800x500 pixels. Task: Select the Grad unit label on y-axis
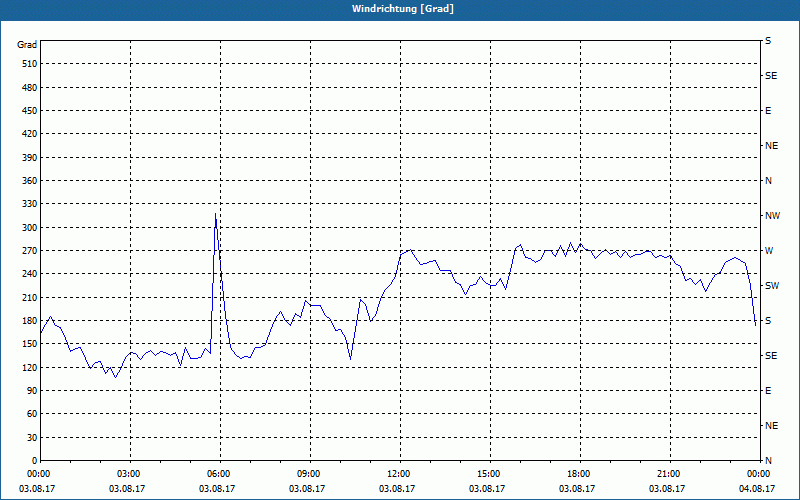tap(27, 45)
